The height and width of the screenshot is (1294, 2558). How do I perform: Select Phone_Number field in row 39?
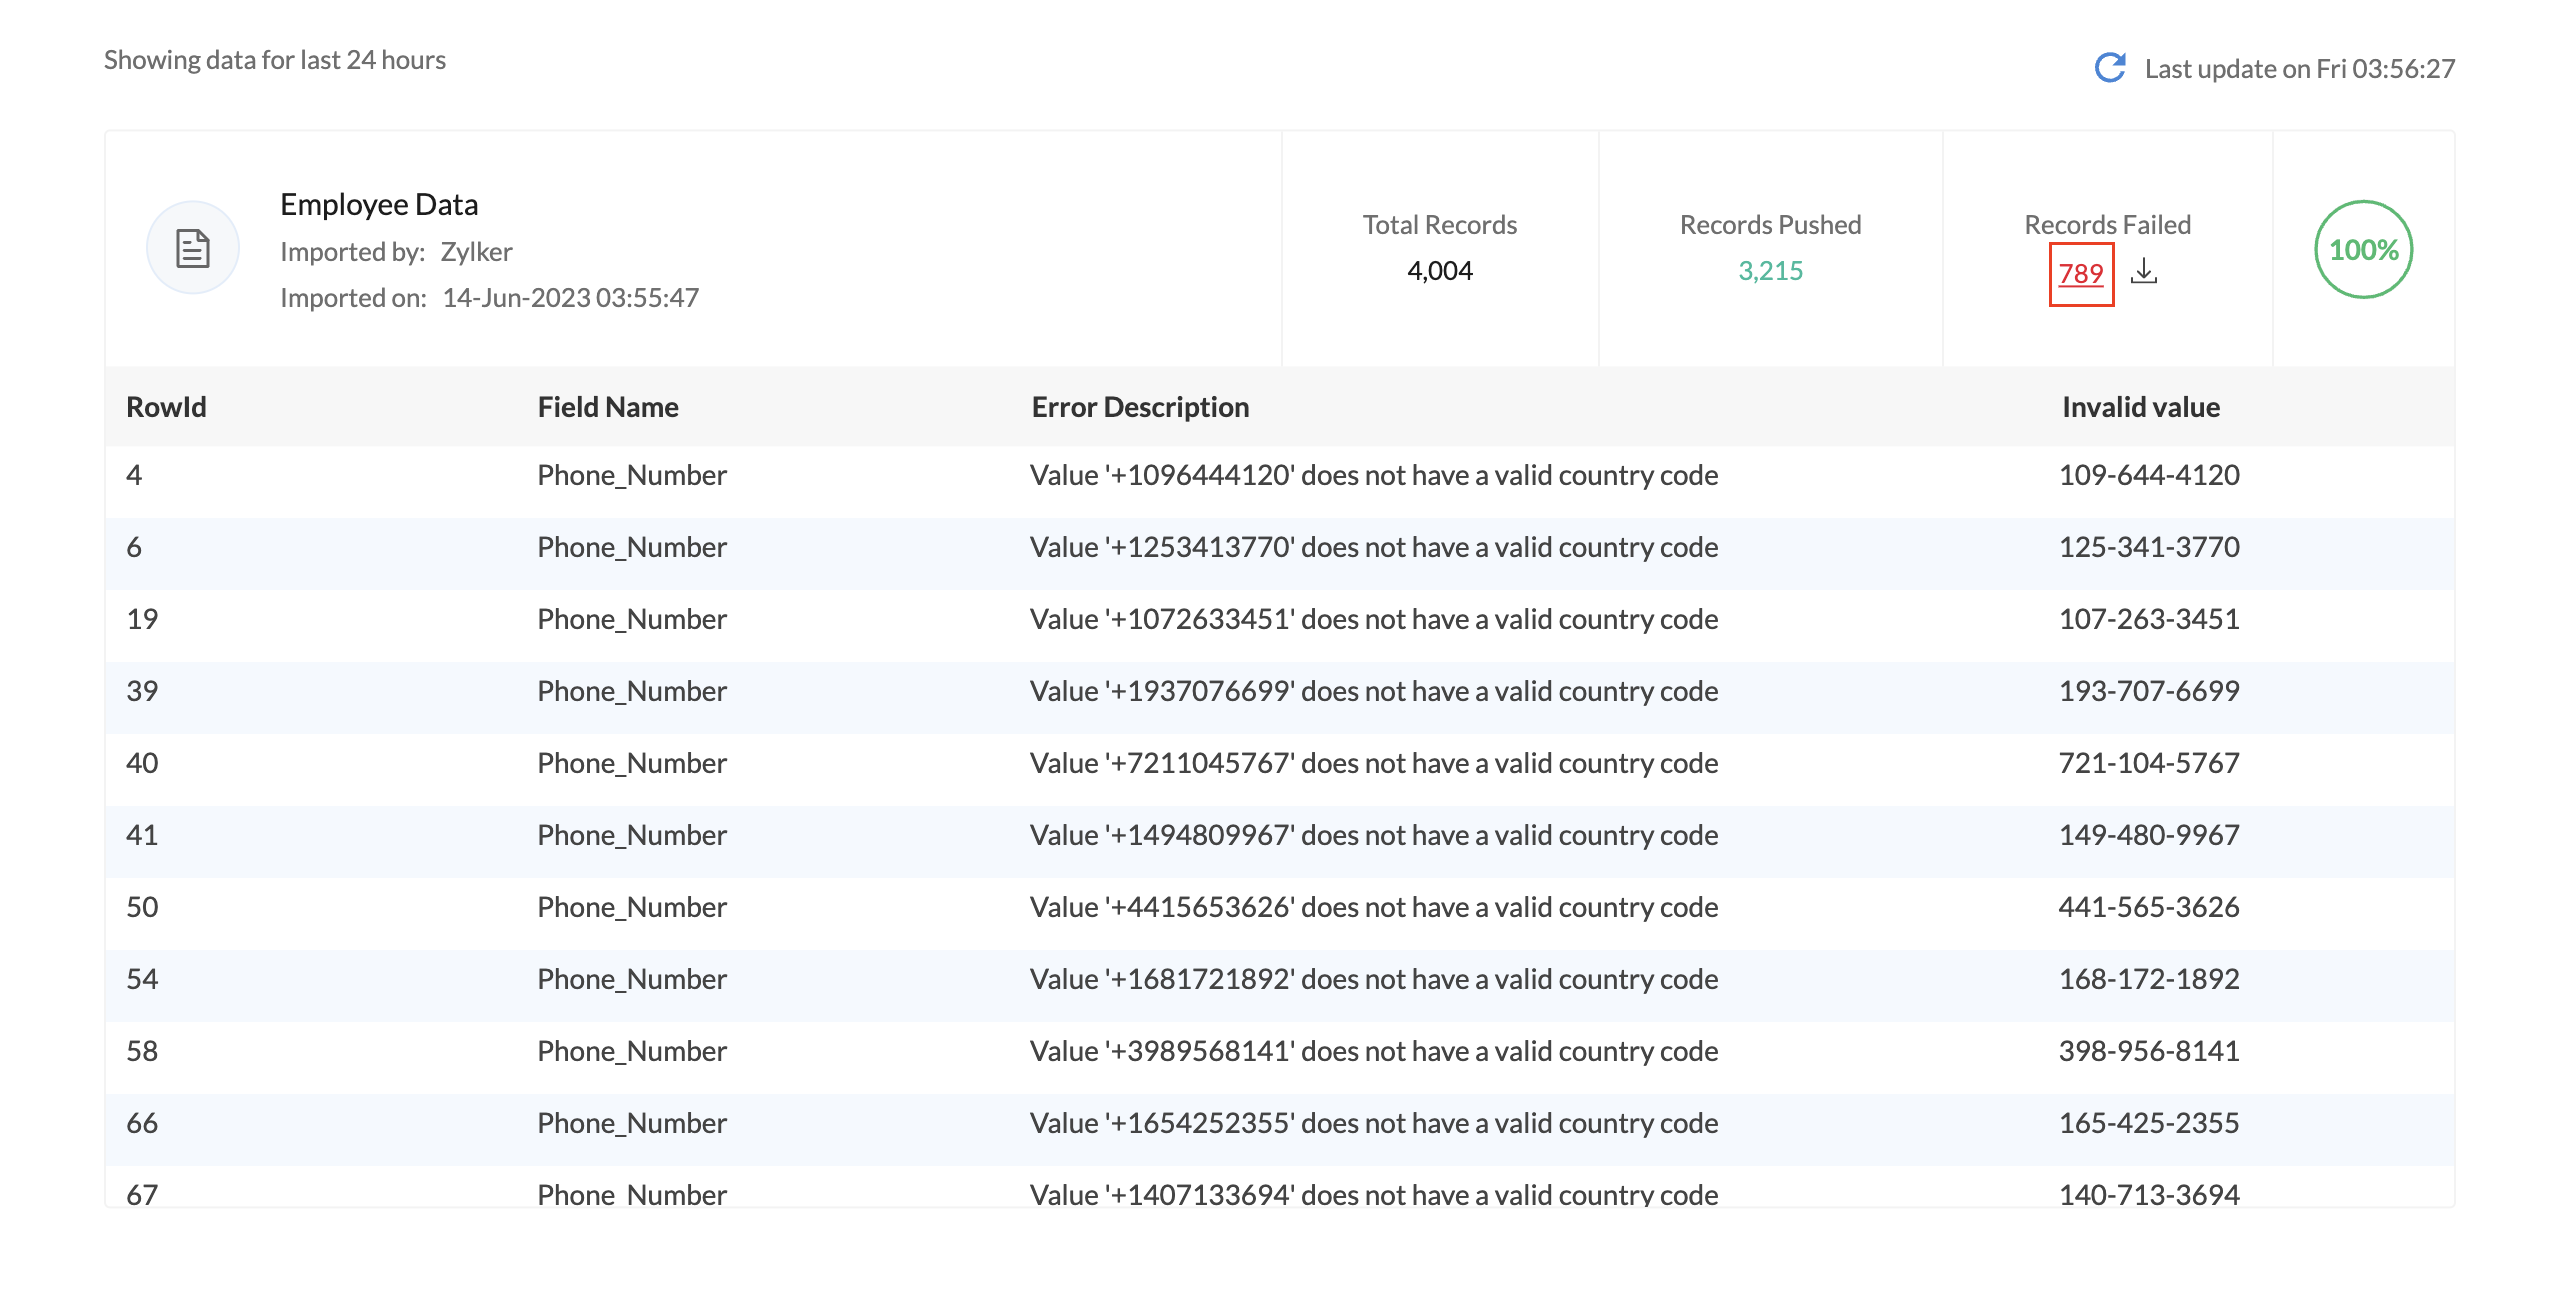[631, 691]
